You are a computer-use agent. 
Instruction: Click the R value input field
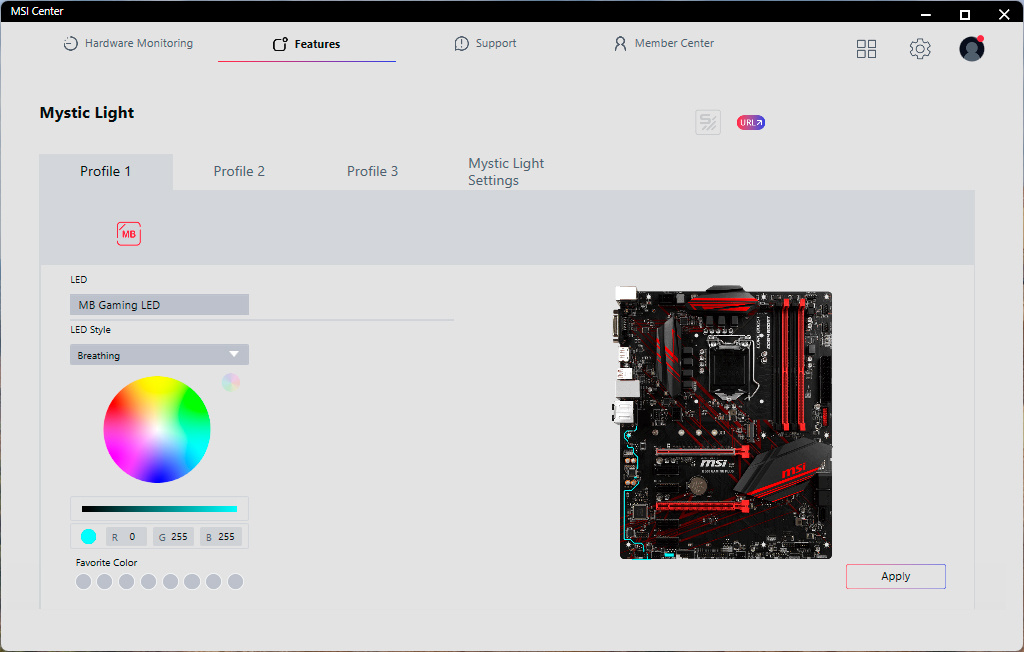tap(126, 536)
